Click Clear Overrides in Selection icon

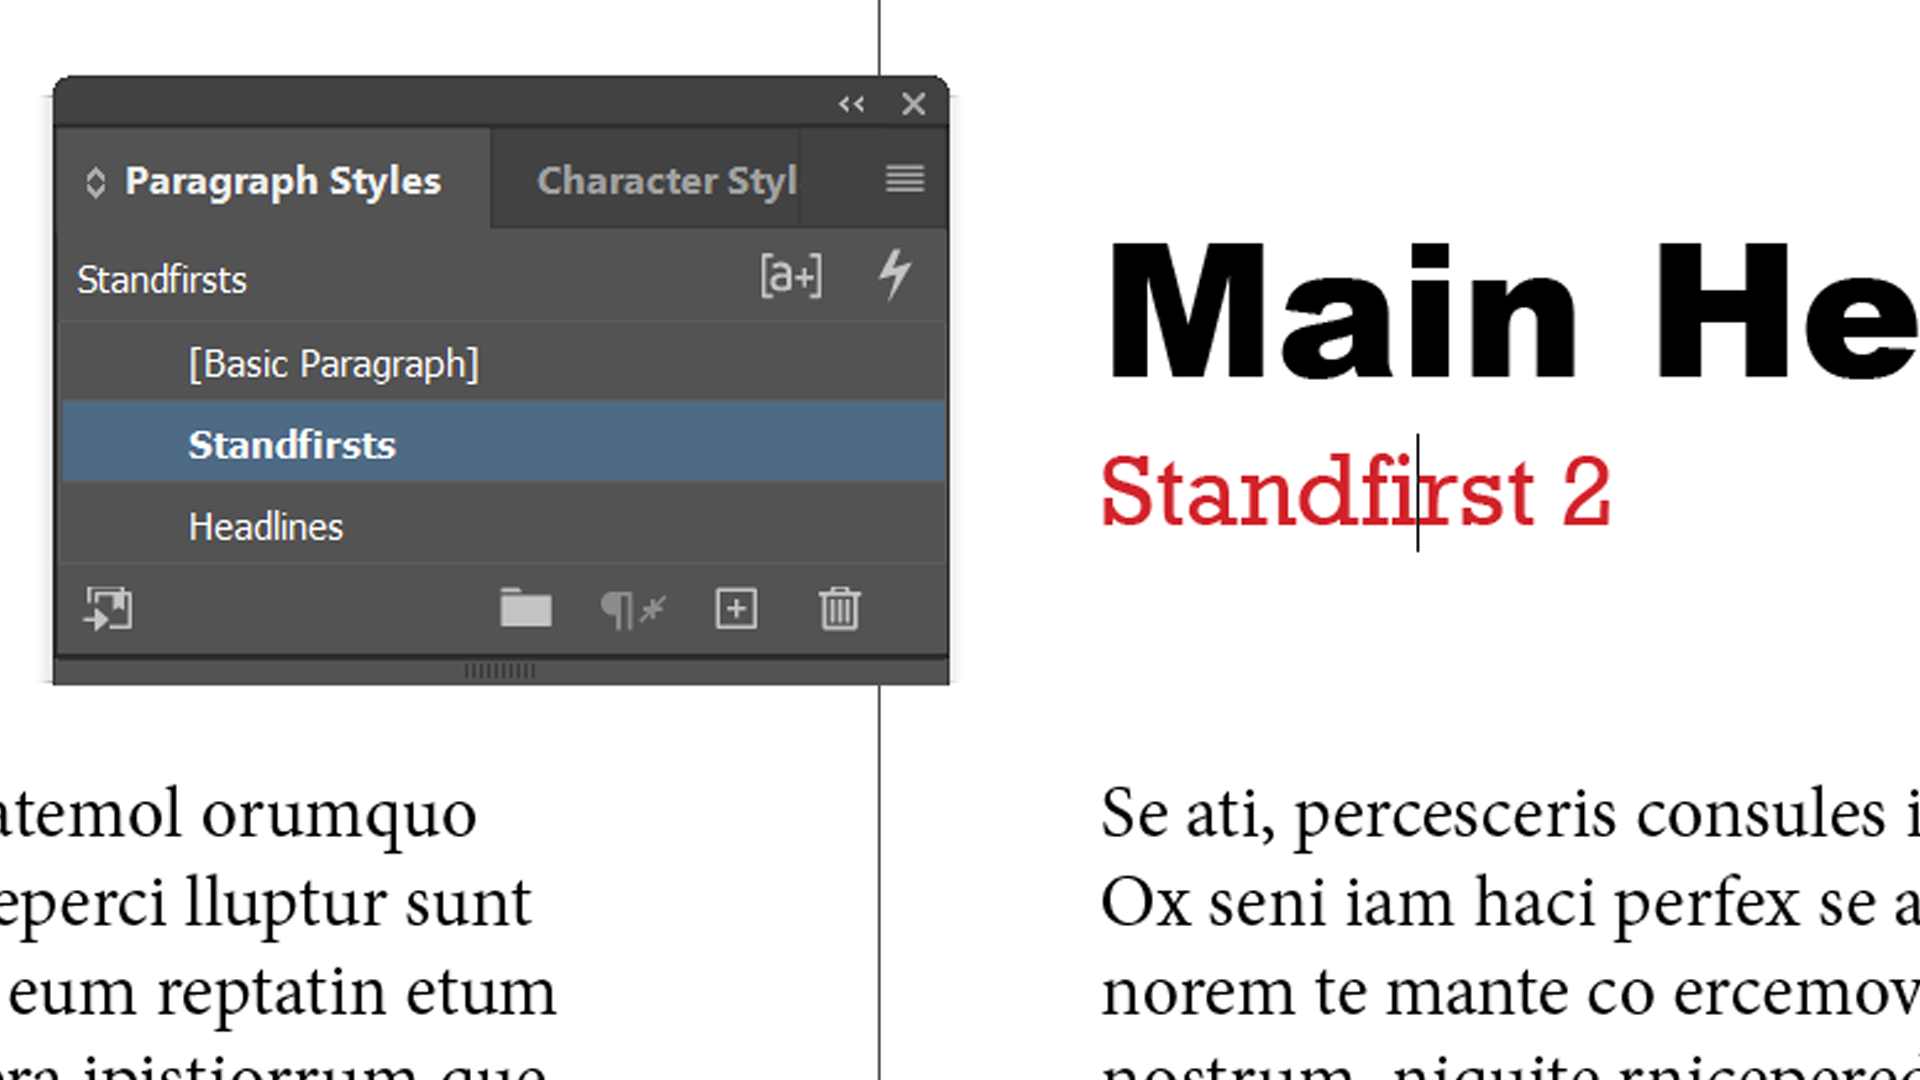(632, 609)
